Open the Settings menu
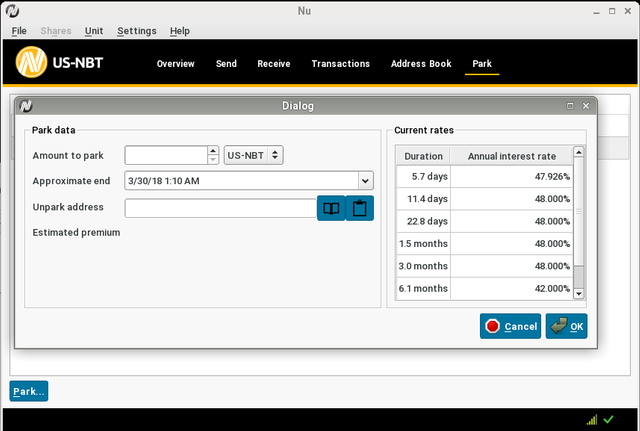Image resolution: width=640 pixels, height=431 pixels. 137,31
